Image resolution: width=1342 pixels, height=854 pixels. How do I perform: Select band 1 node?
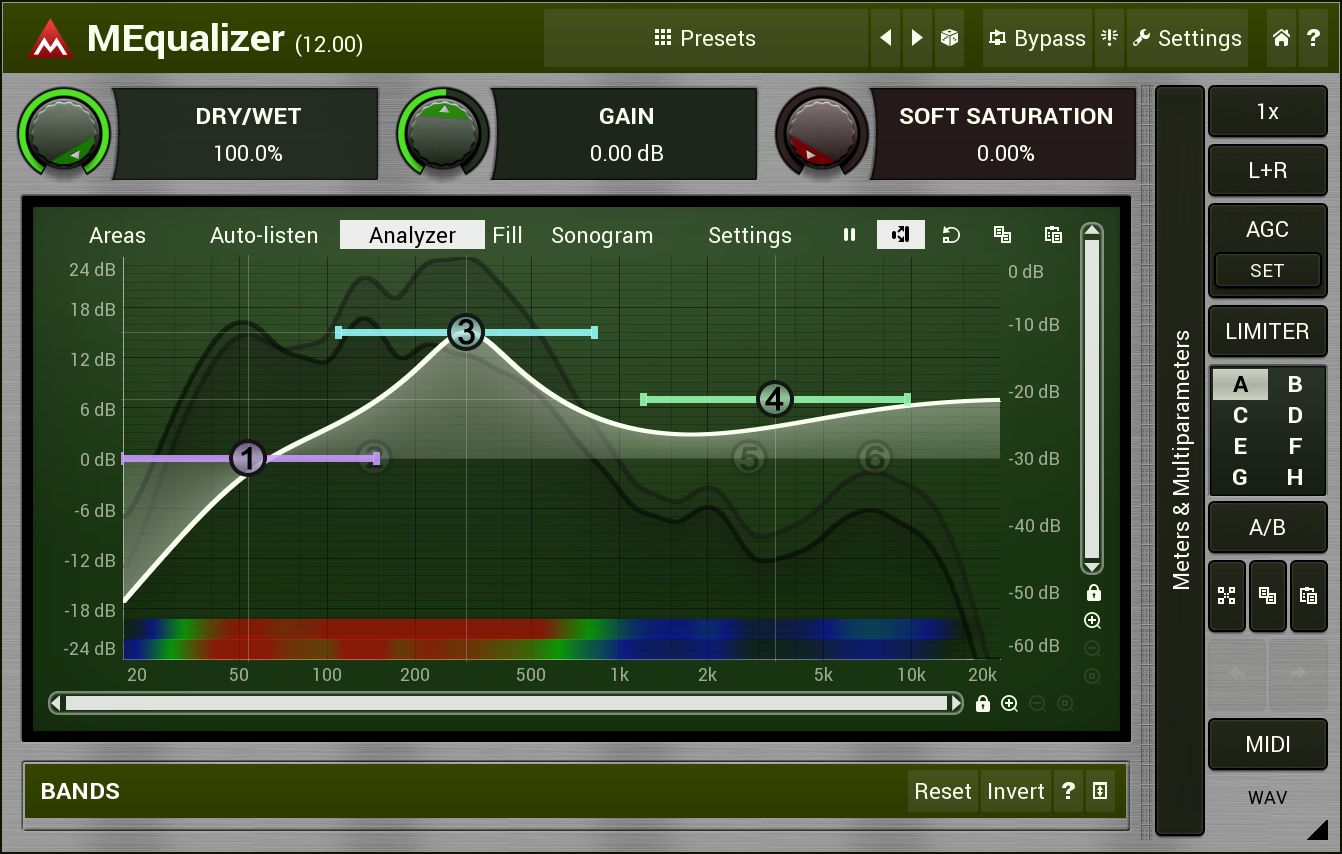tap(248, 459)
